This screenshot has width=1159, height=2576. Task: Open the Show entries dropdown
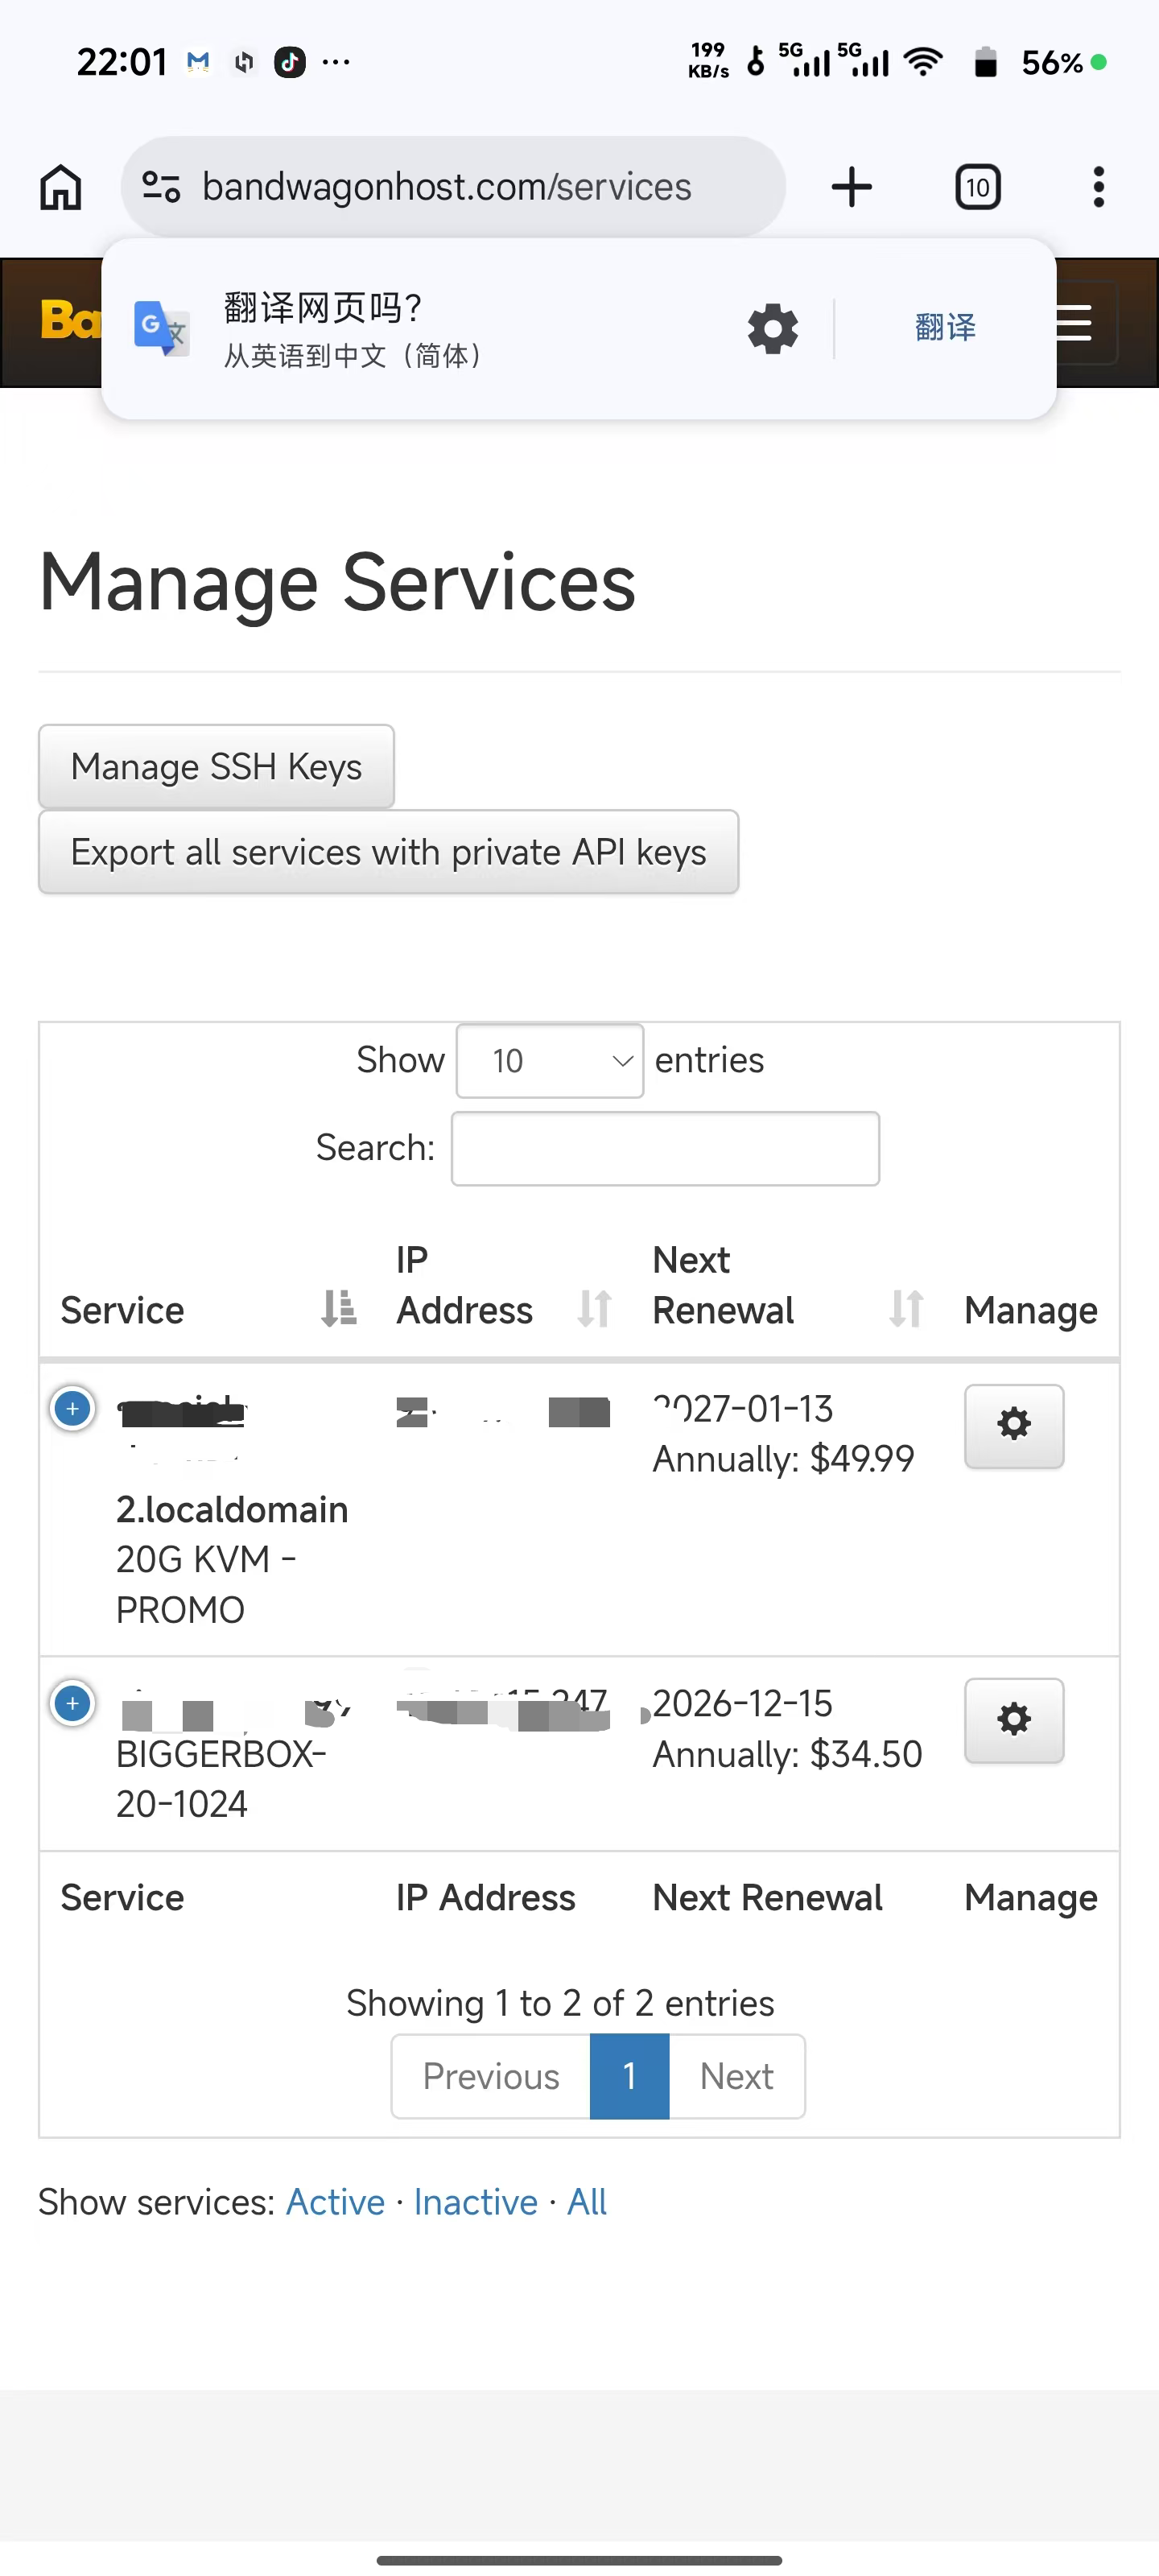[x=550, y=1060]
